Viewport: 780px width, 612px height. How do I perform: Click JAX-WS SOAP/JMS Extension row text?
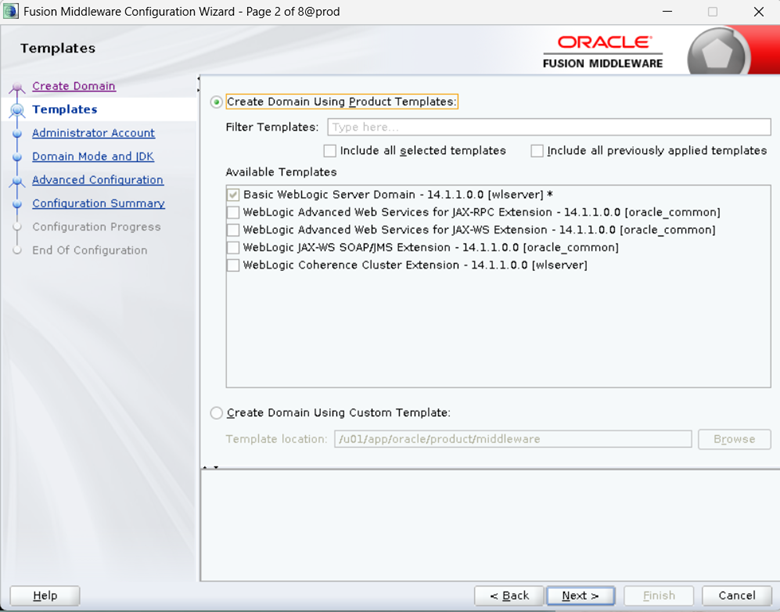(x=431, y=247)
